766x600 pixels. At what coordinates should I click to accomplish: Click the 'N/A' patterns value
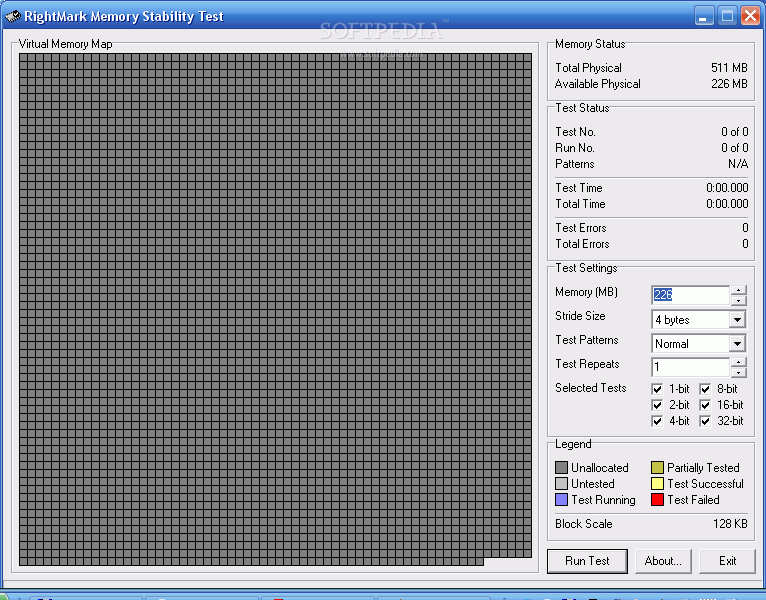click(738, 164)
